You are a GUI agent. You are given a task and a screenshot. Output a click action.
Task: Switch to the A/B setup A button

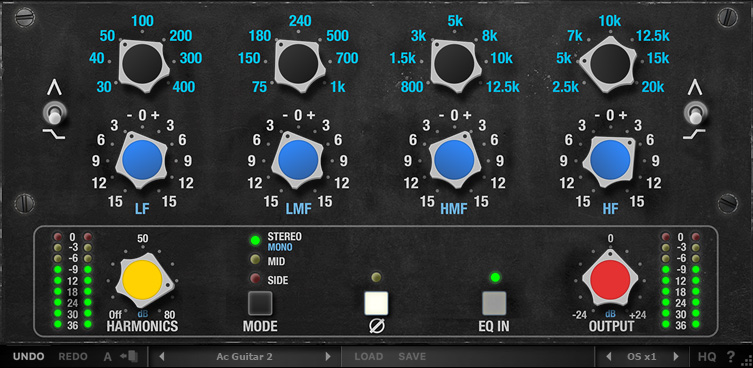coord(108,356)
